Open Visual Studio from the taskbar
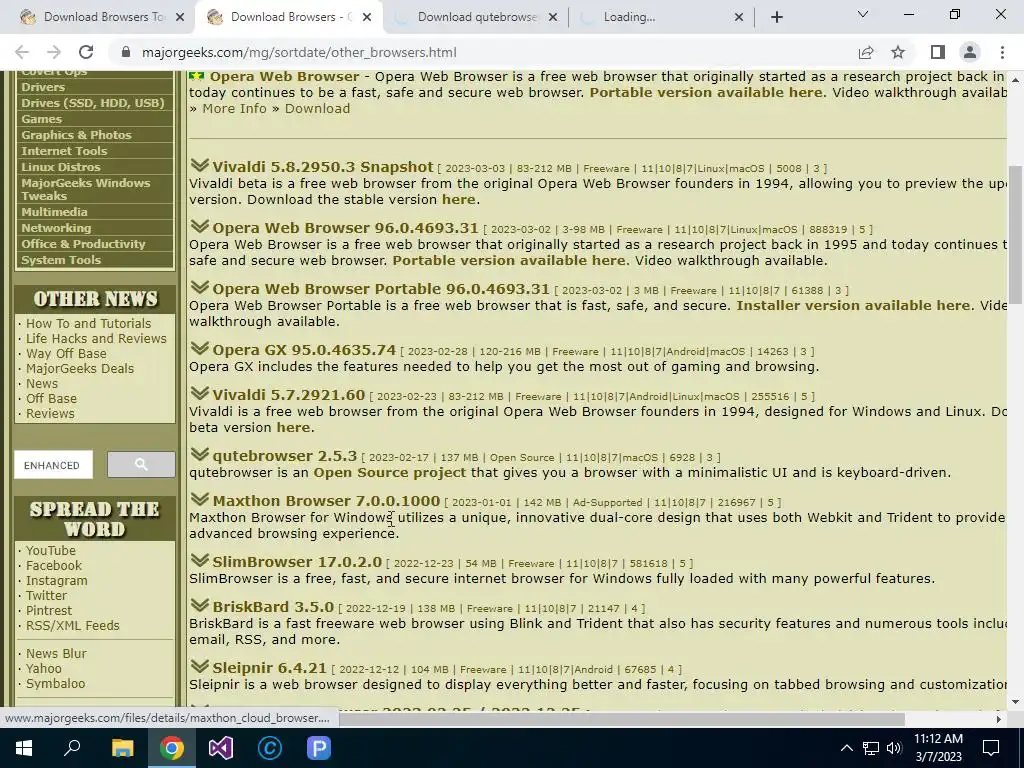 tap(221, 748)
